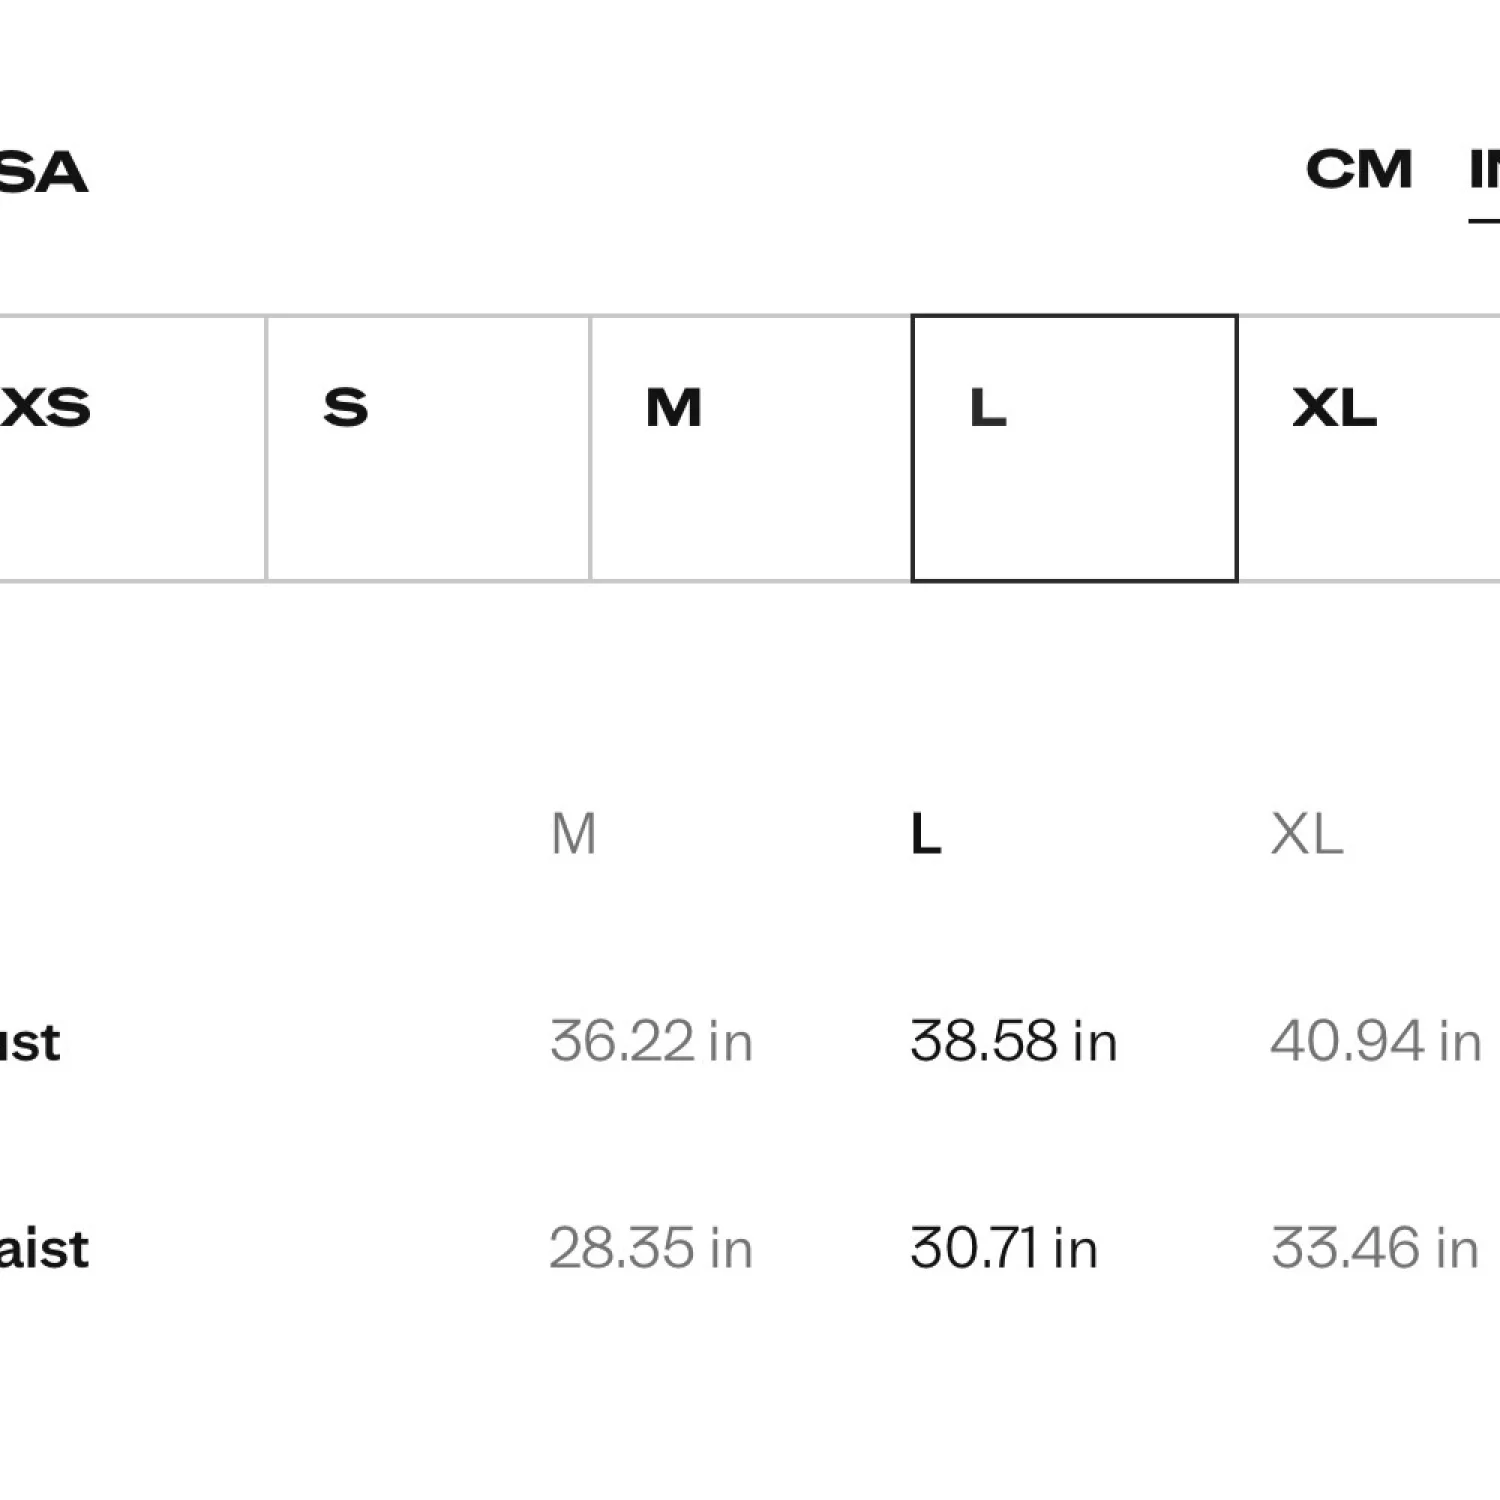Switch units to CM

[1359, 170]
